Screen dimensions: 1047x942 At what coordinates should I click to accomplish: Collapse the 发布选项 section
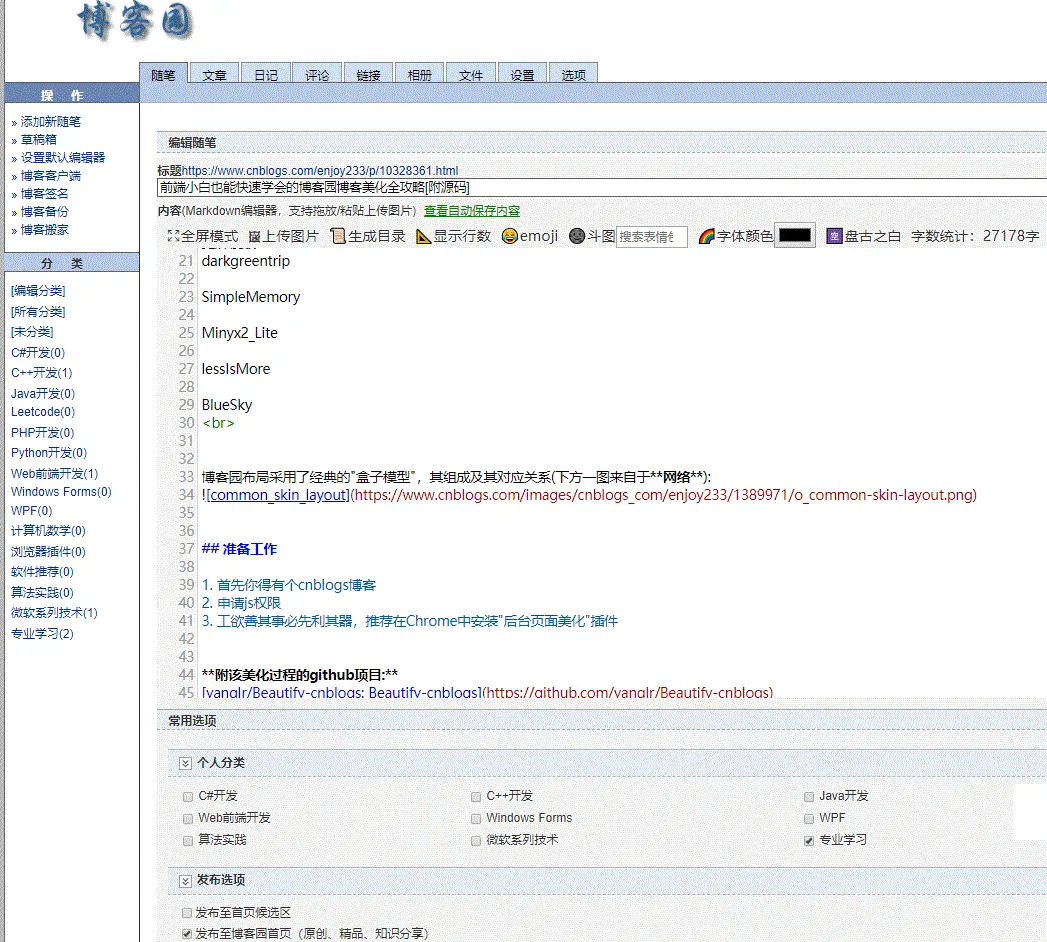[185, 880]
